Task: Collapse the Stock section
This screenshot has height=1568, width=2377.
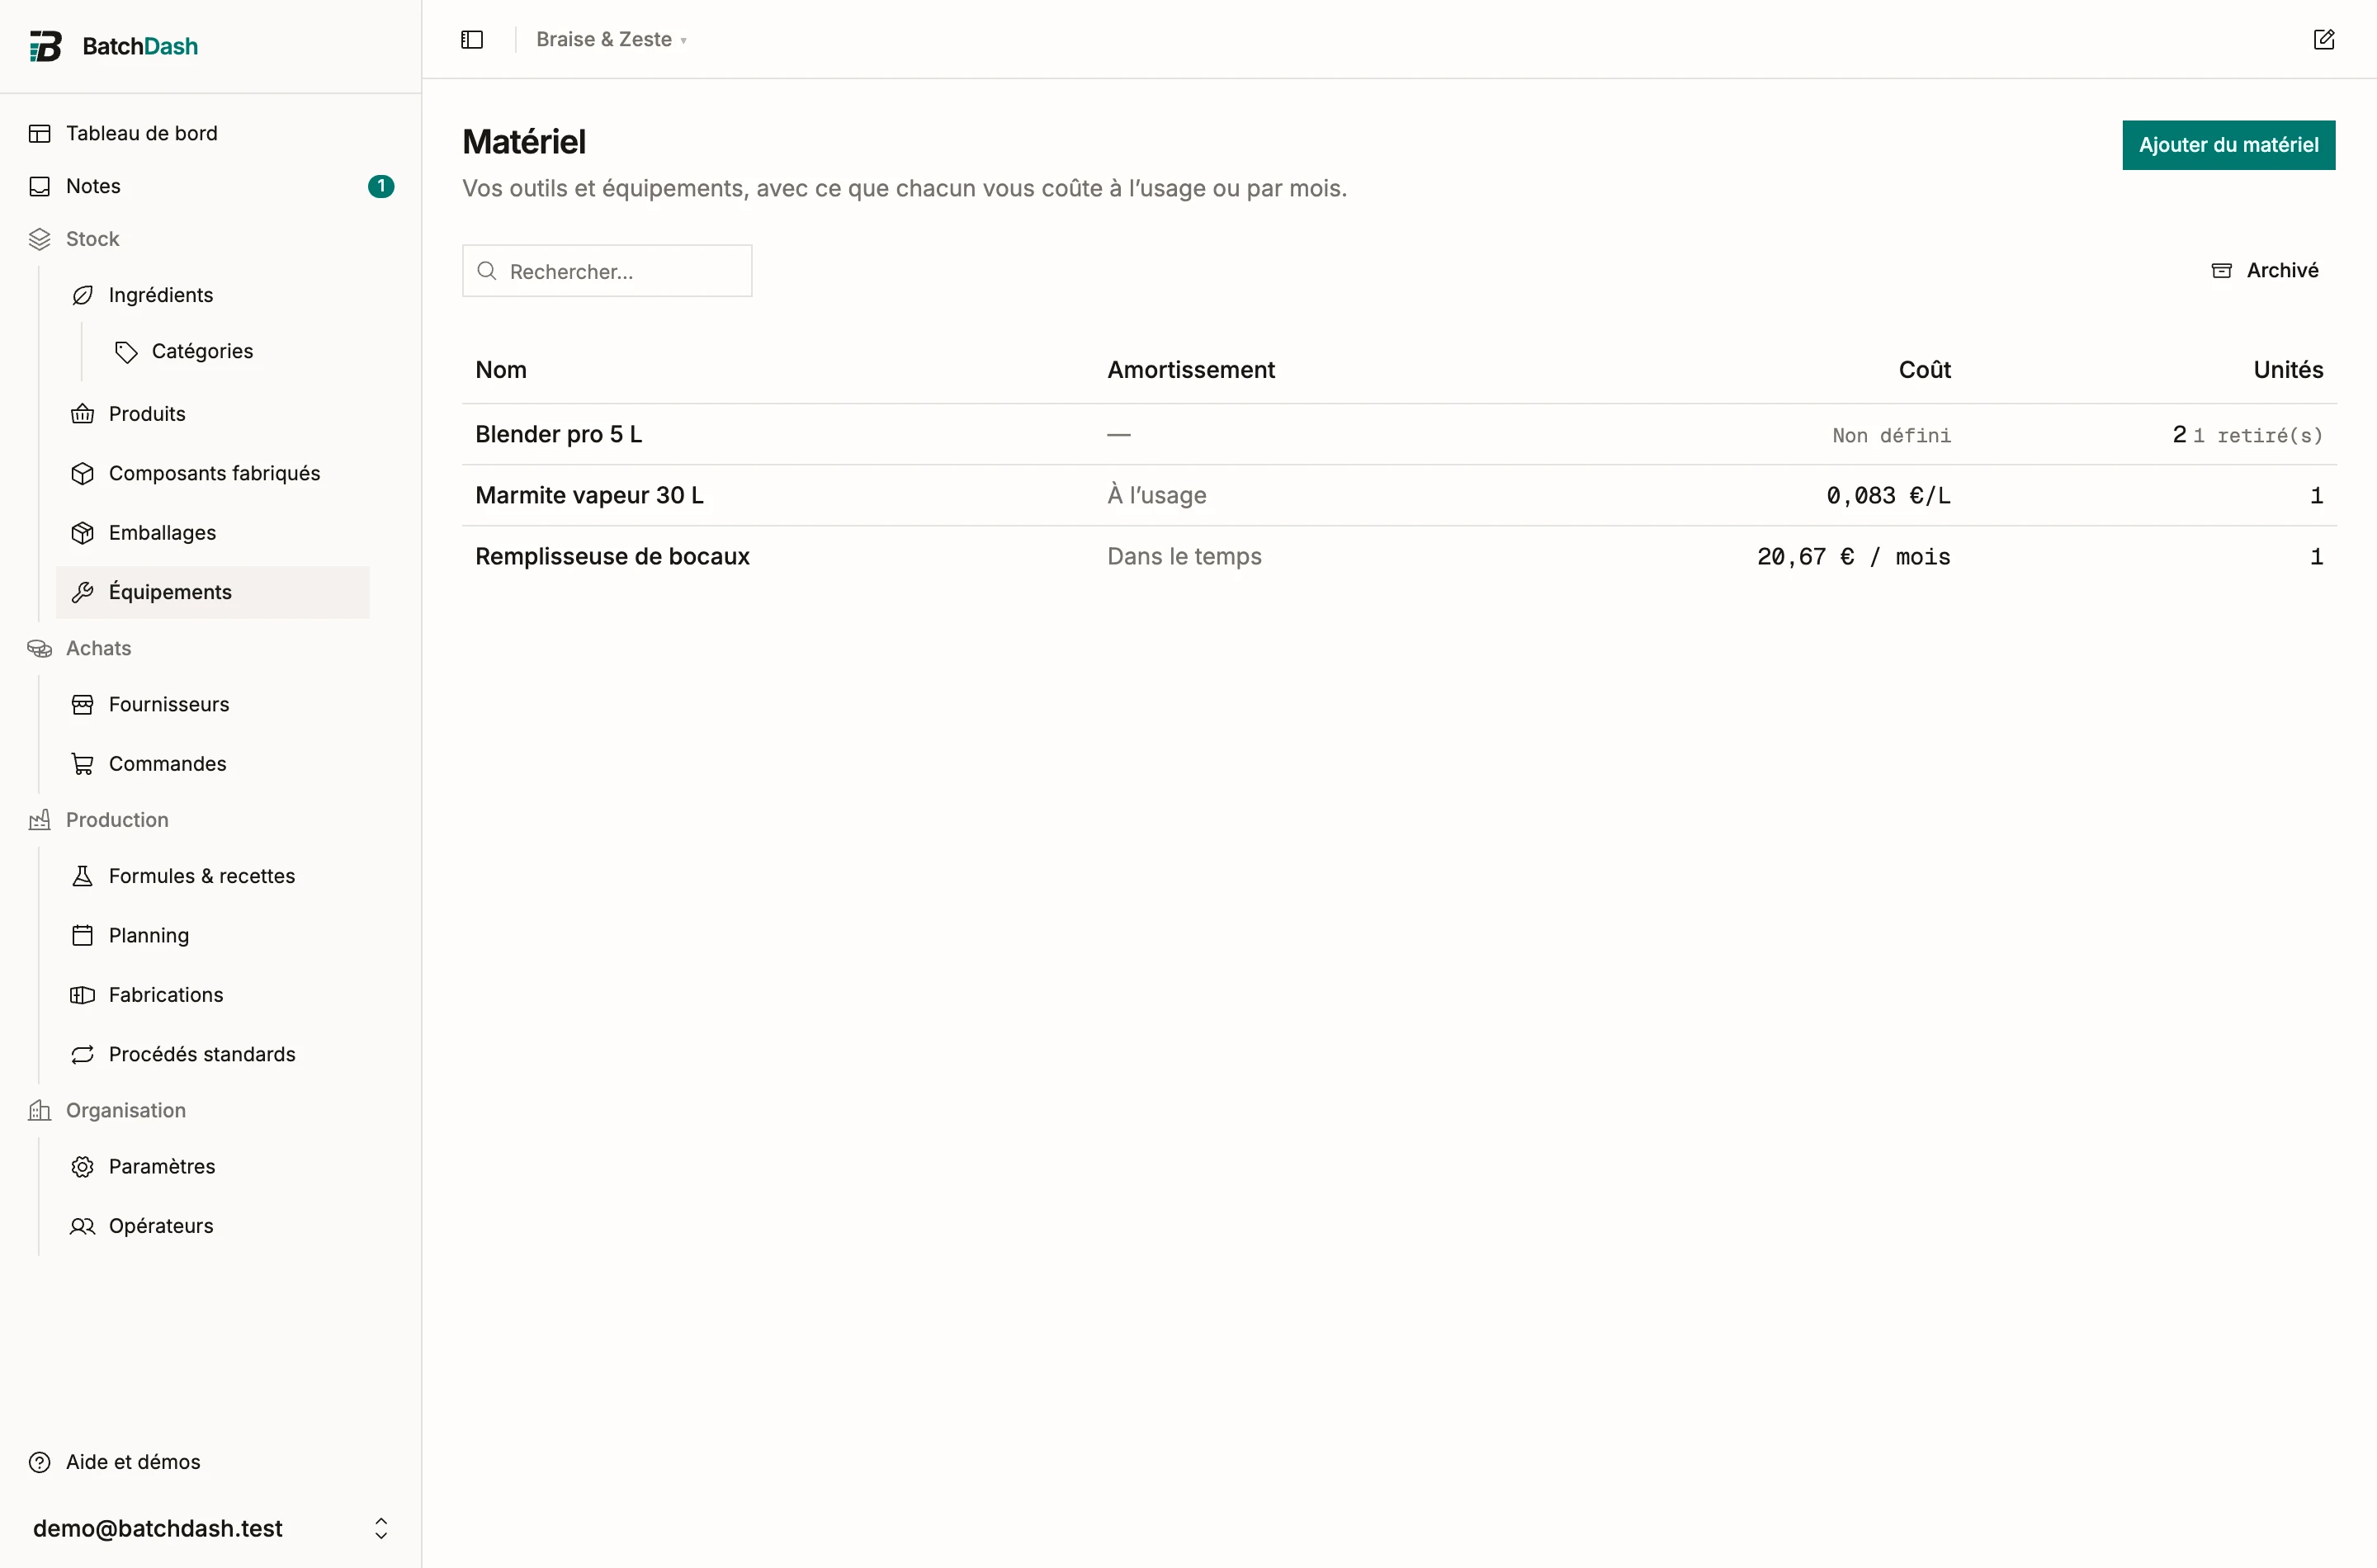Action: pyautogui.click(x=92, y=239)
